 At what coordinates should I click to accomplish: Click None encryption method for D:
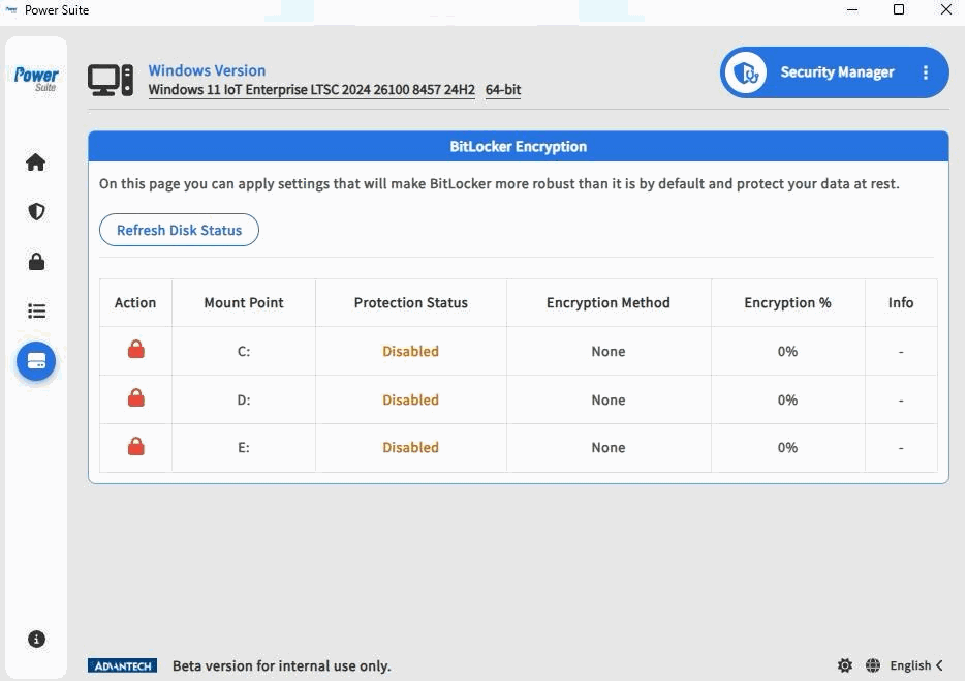pyautogui.click(x=608, y=400)
